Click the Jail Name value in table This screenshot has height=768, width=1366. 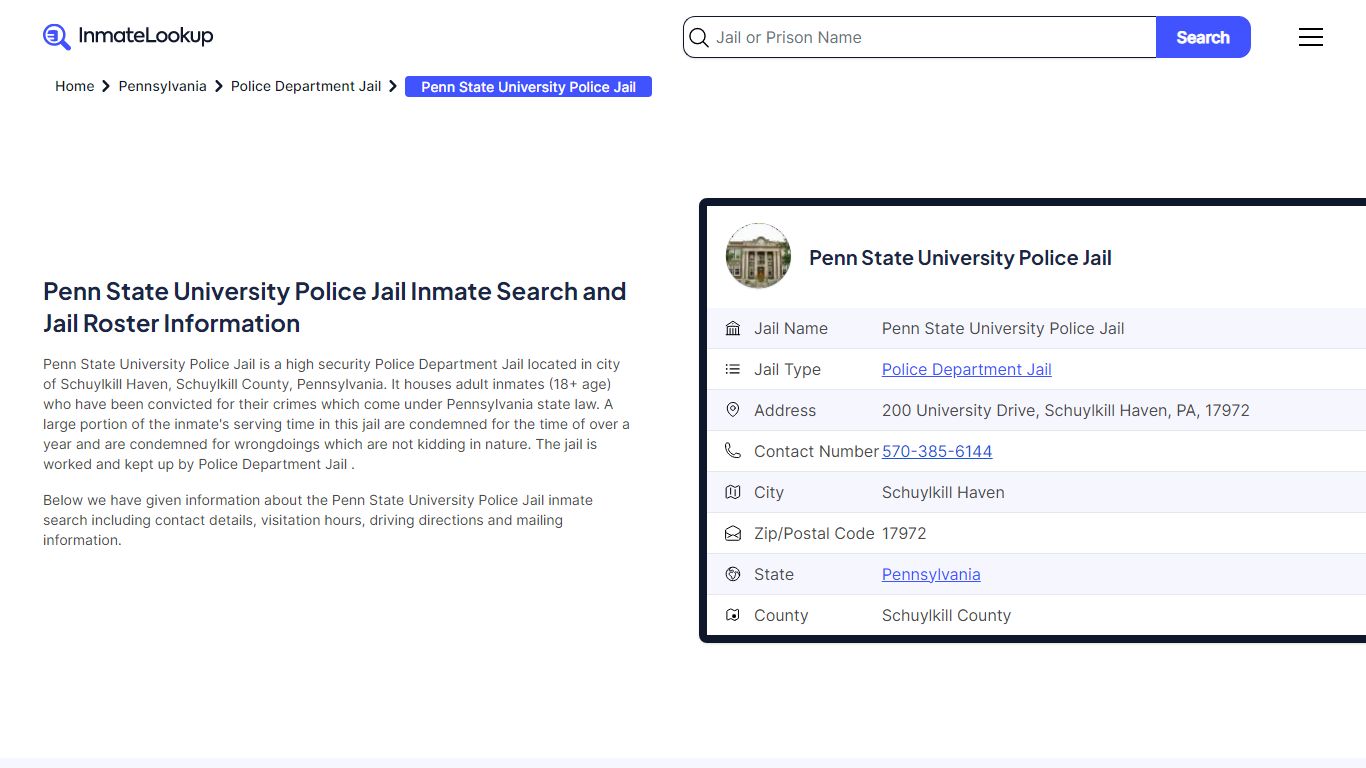1003,328
